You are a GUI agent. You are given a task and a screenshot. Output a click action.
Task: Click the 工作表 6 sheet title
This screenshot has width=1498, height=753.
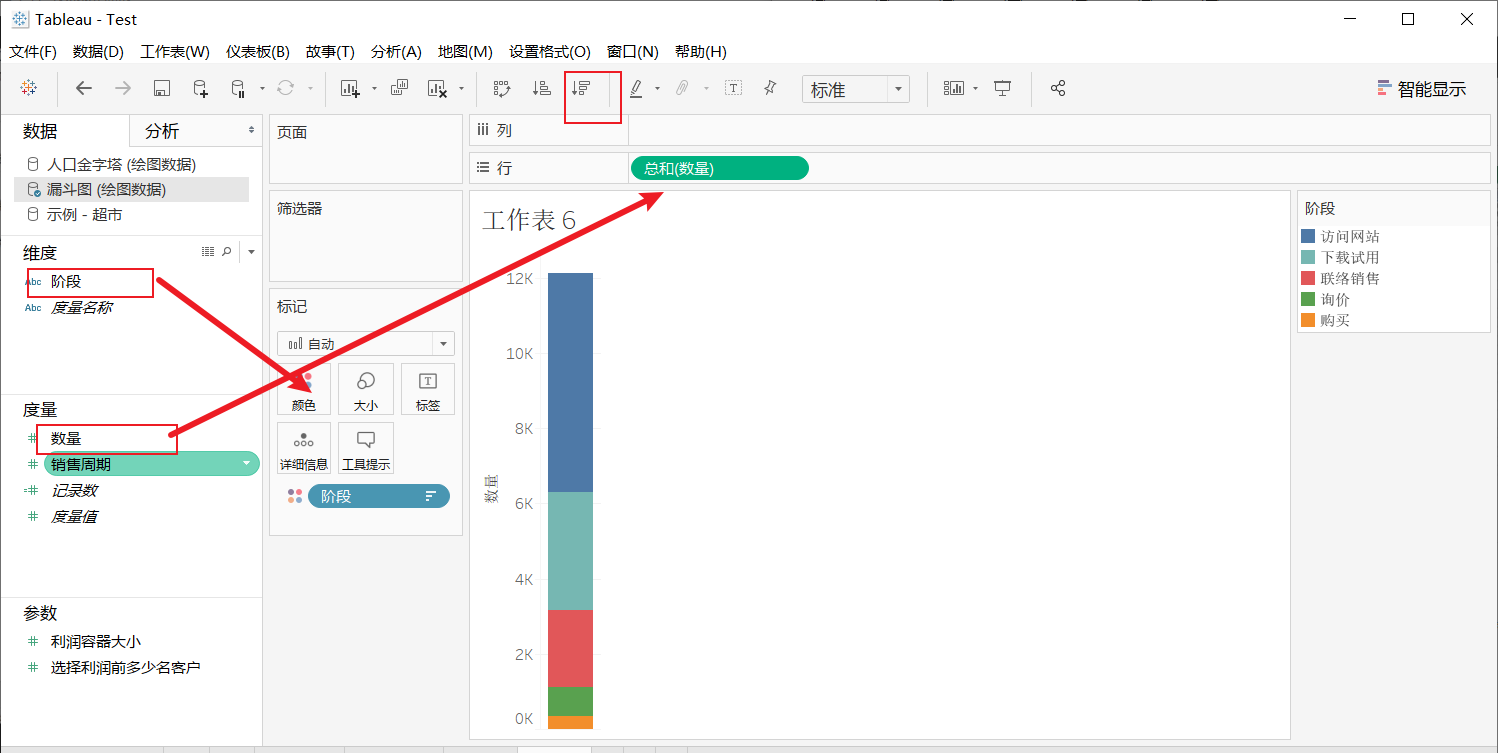529,220
